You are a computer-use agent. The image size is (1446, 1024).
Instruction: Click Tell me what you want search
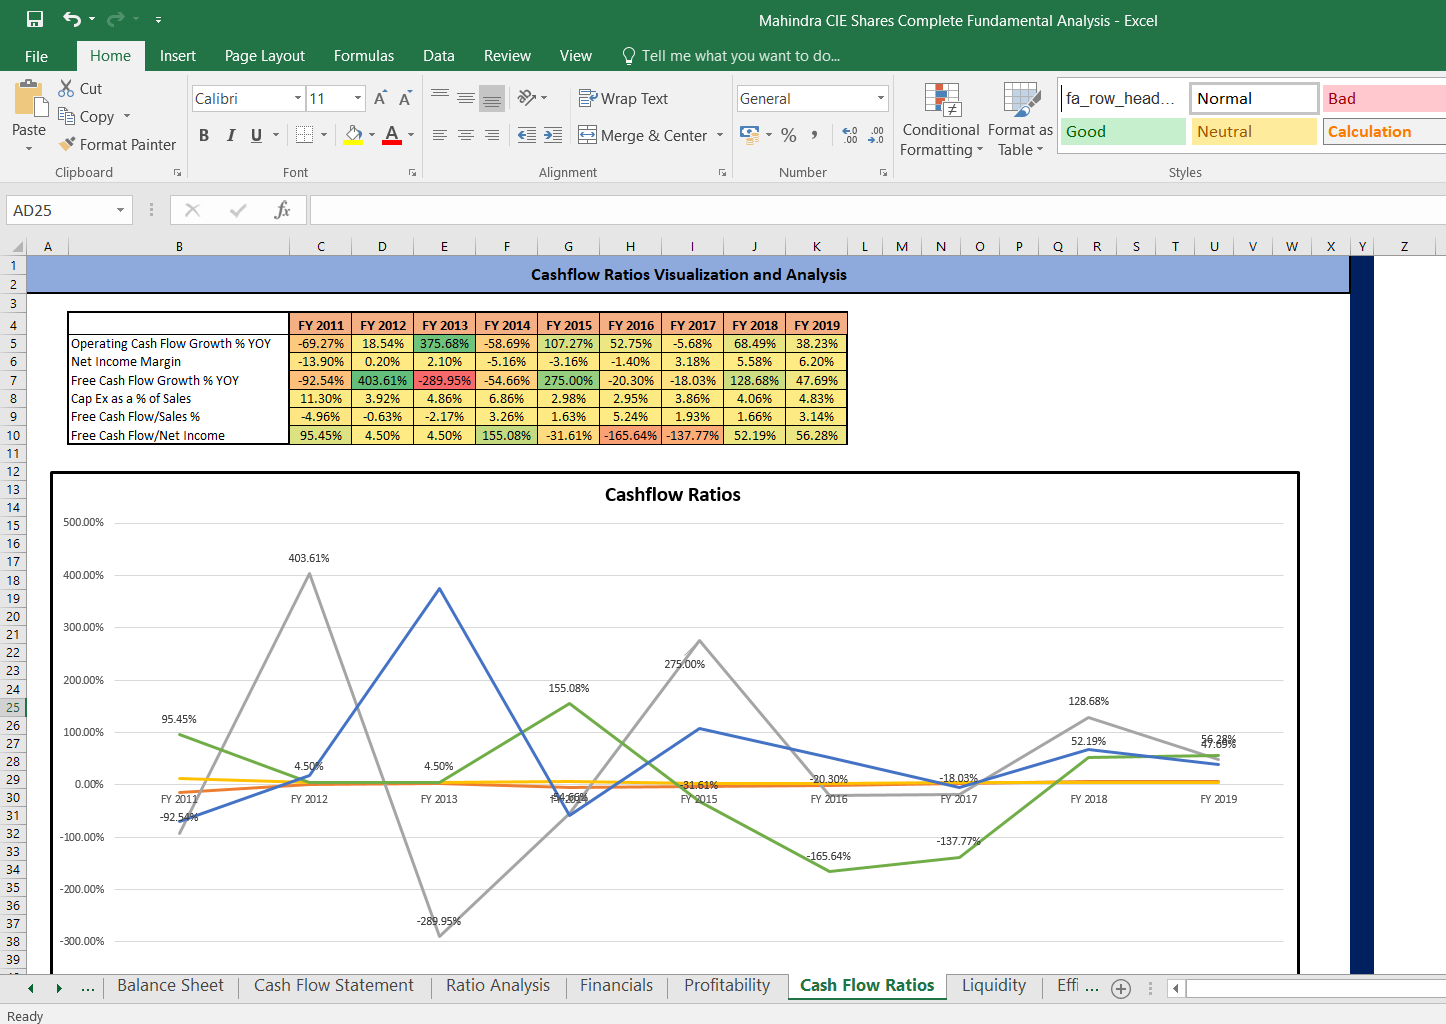click(x=731, y=56)
